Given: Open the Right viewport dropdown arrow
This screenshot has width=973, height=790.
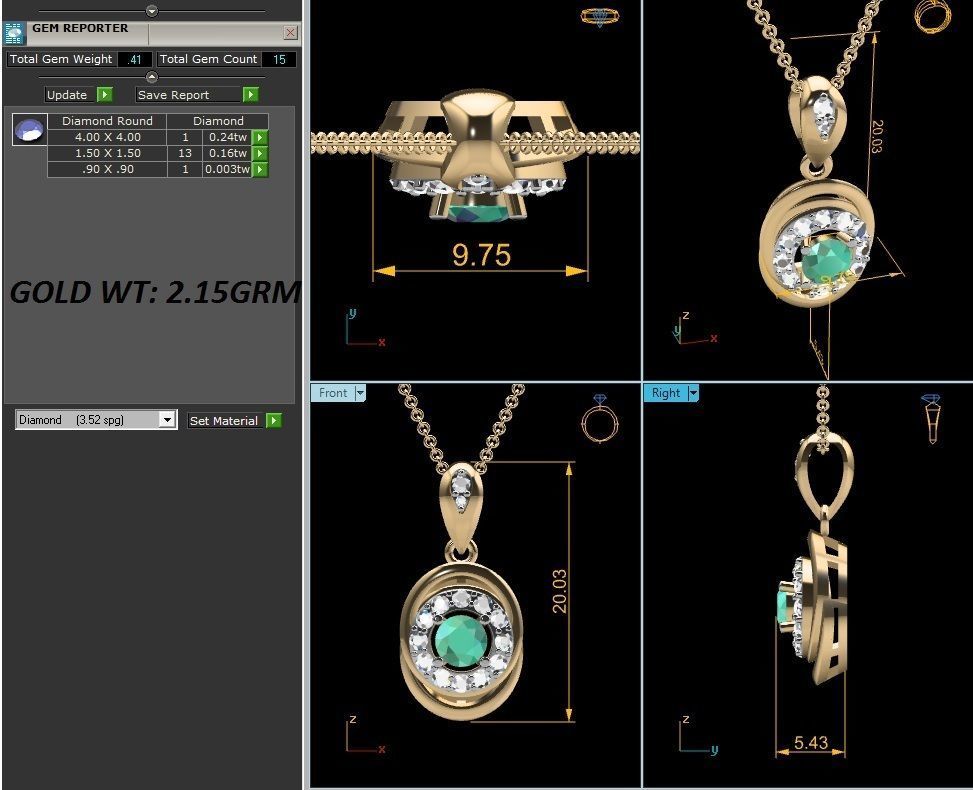Looking at the screenshot, I should point(693,393).
